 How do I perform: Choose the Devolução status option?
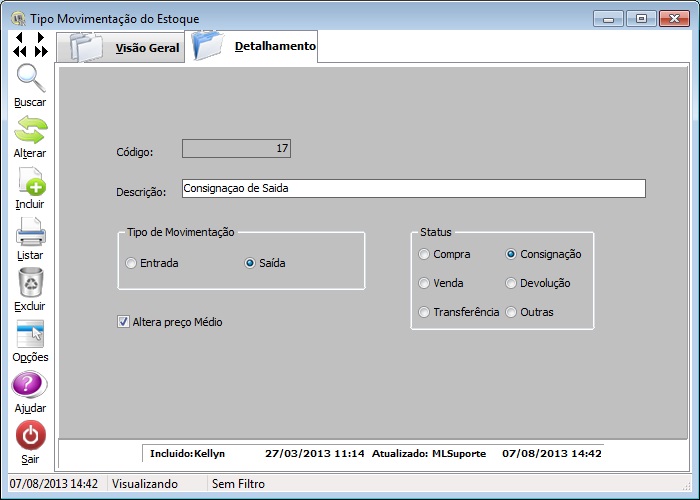[x=512, y=283]
